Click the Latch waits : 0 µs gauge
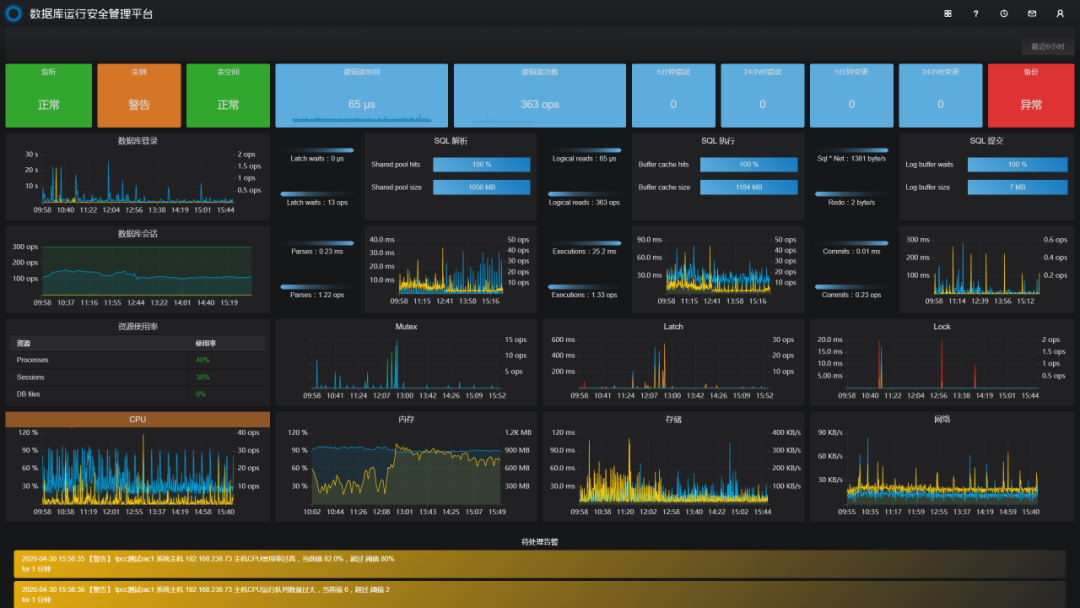 tap(317, 154)
